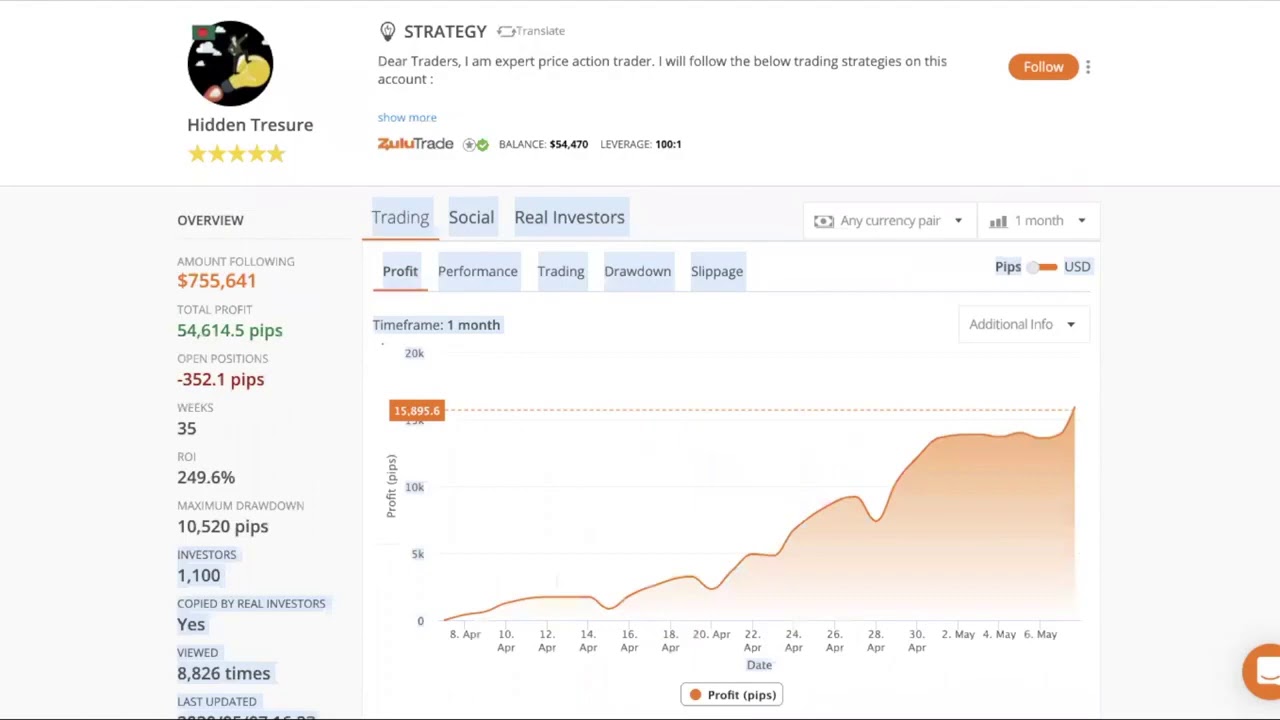1280x720 pixels.
Task: Click the 15,895.6 chart value marker
Action: pos(417,411)
